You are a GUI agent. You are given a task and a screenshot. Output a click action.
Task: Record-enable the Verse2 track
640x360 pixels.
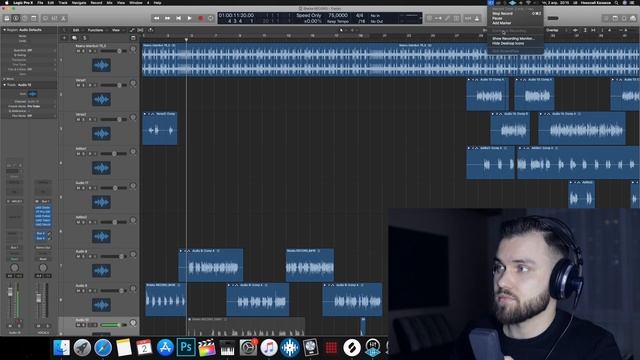pos(90,120)
